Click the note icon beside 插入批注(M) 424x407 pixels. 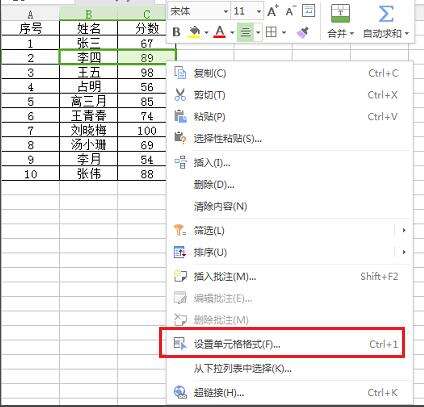180,276
